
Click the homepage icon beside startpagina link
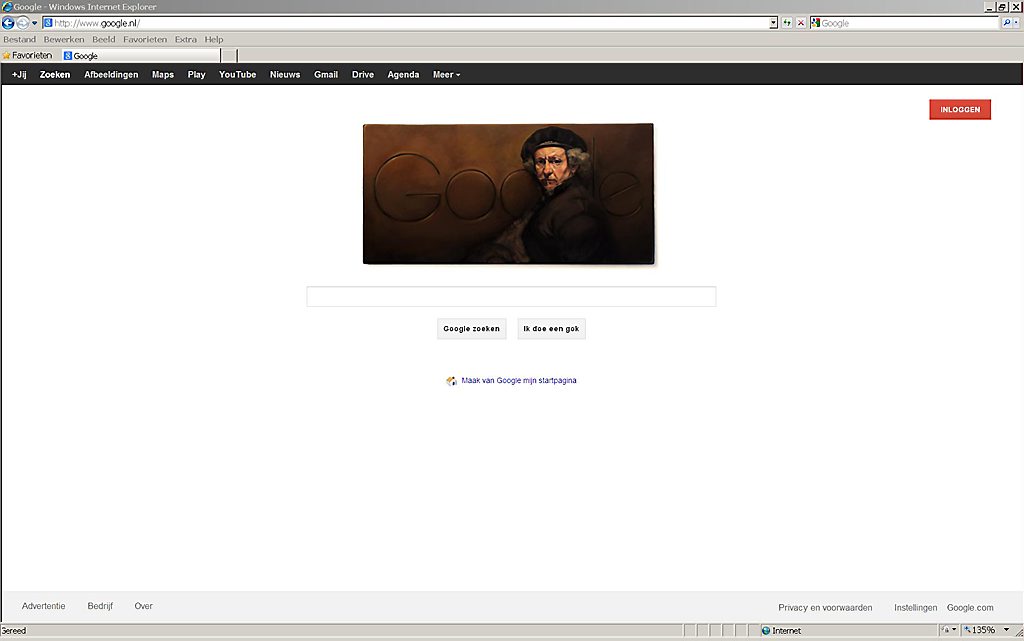click(451, 381)
